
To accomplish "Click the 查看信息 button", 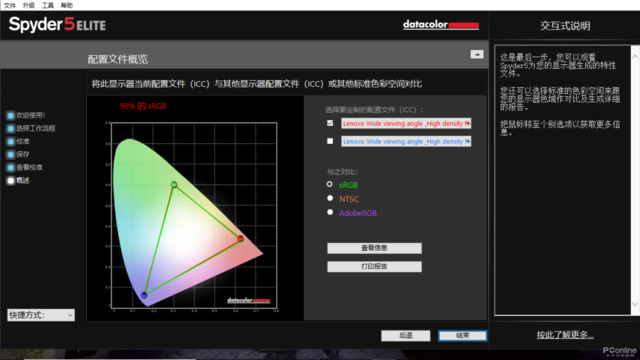I will [x=374, y=248].
